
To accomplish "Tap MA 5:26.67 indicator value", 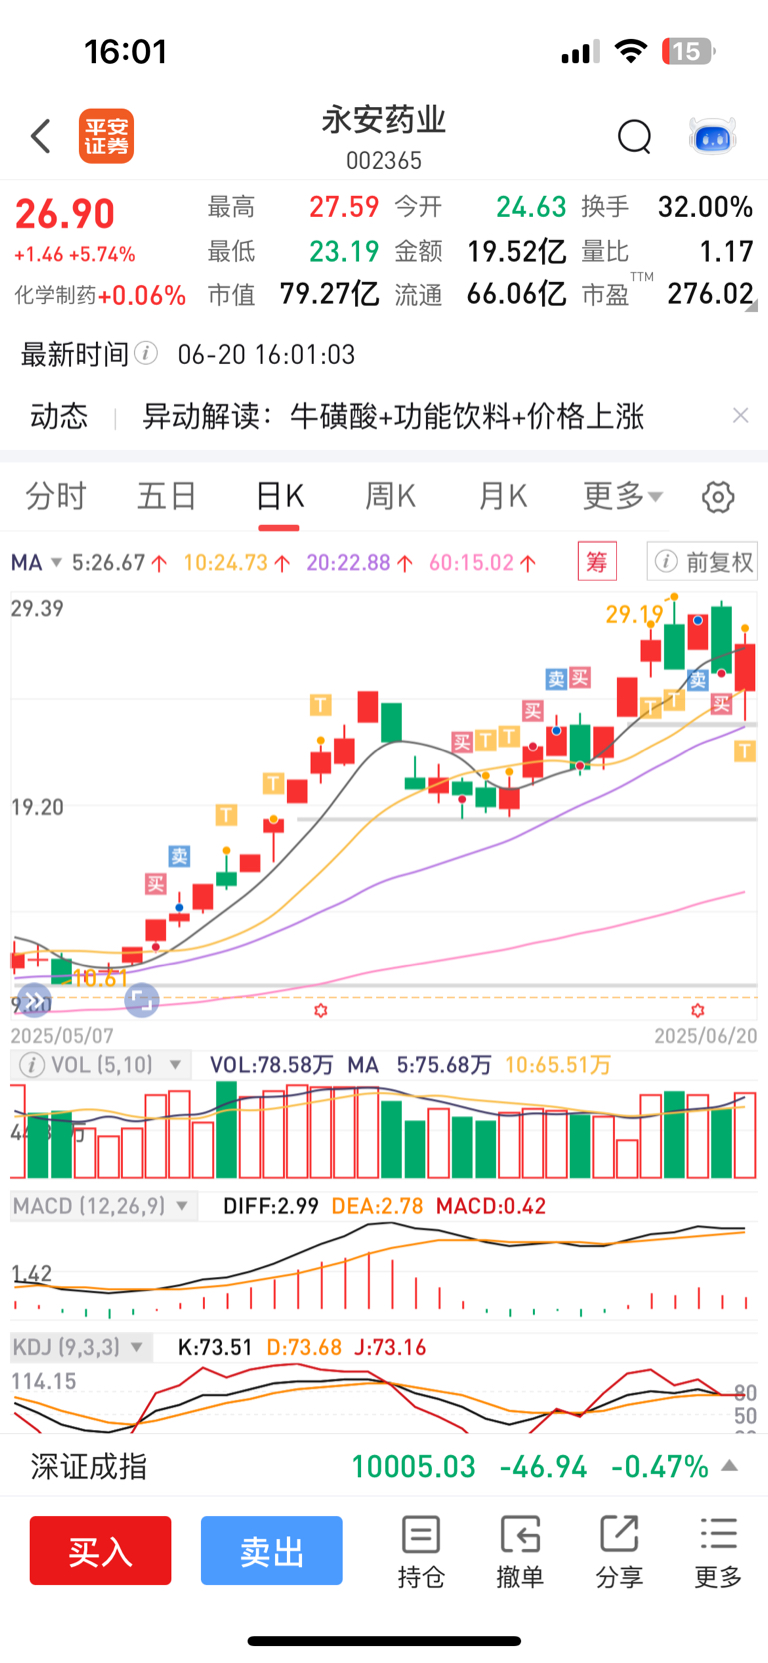I will click(x=119, y=563).
